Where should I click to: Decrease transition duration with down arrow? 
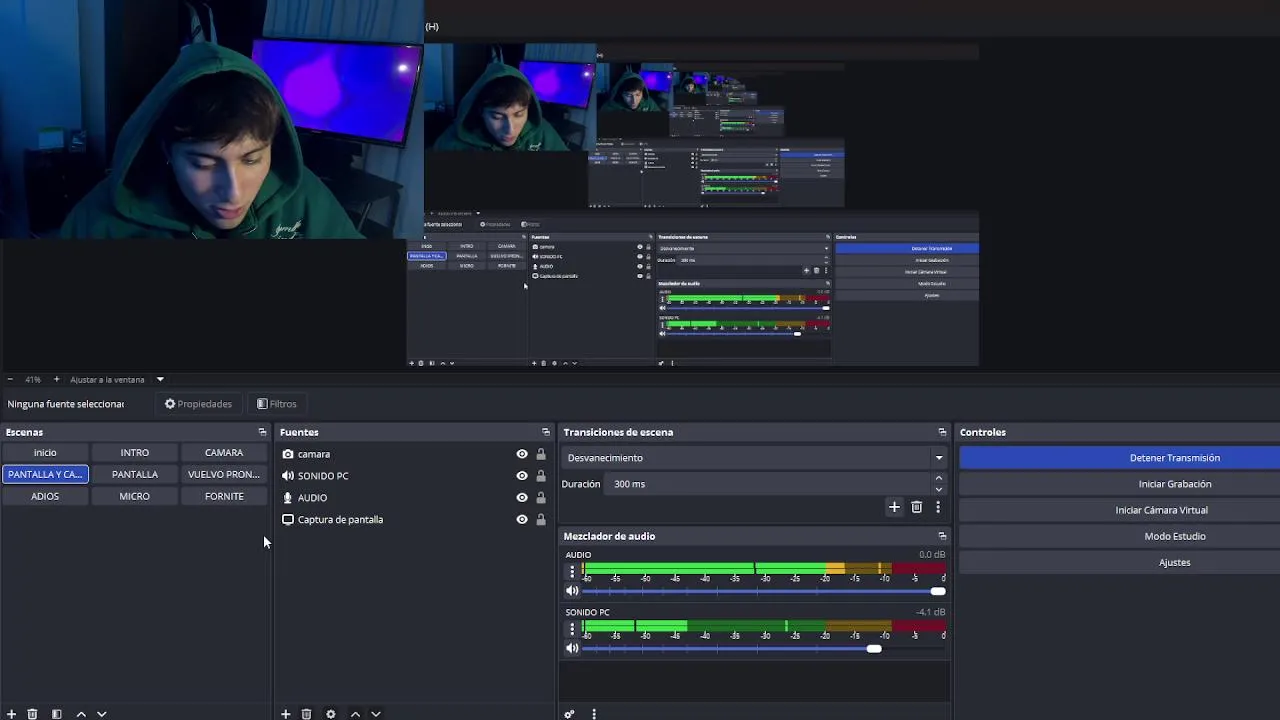coord(938,490)
